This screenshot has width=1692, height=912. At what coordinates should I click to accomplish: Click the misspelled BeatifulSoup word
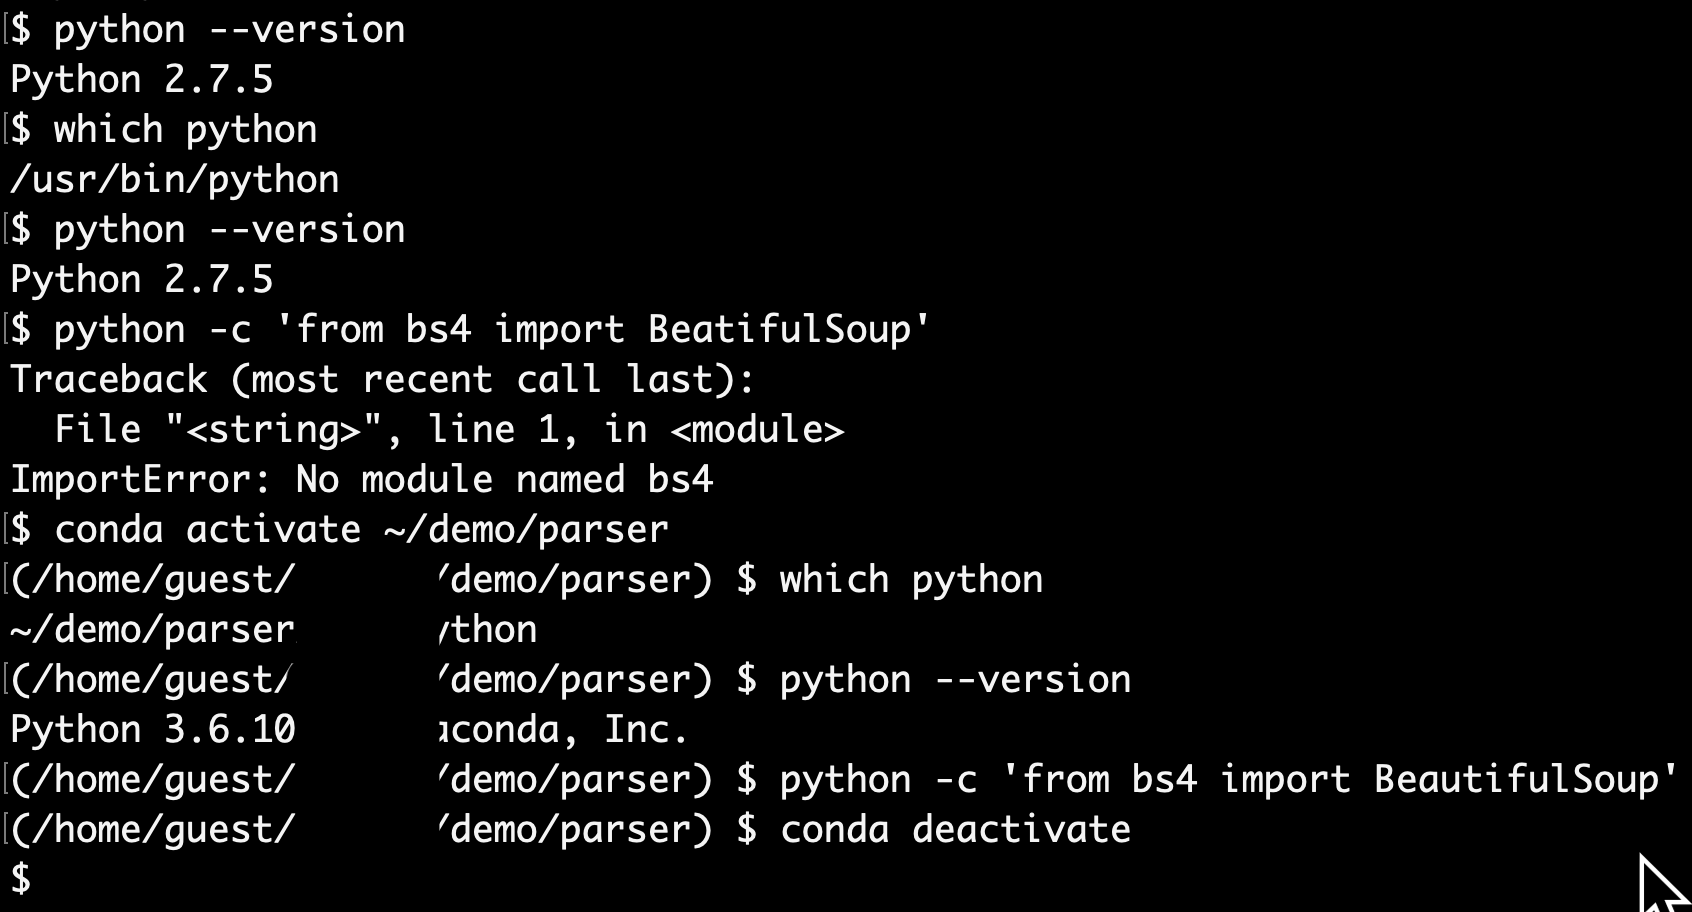(x=780, y=330)
